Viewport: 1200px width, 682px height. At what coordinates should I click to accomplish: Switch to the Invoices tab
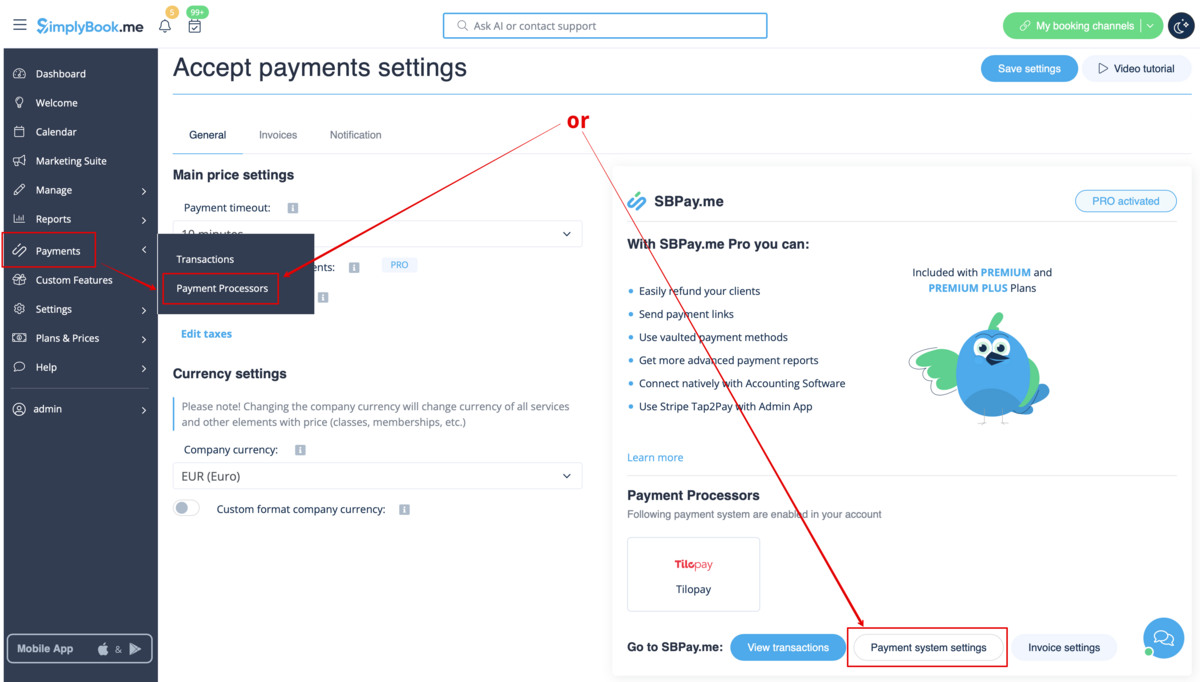tap(278, 135)
